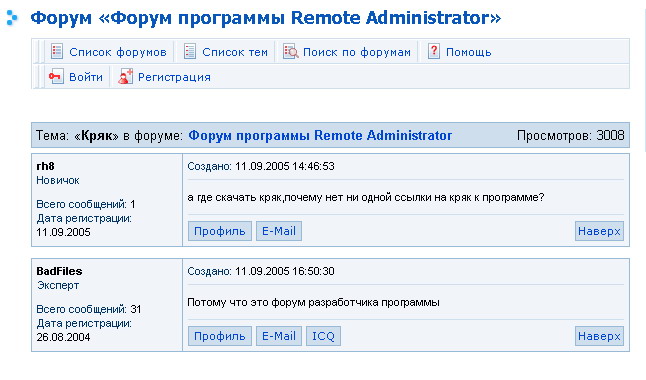
Task: Click the forum list document icon
Action: [x=57, y=52]
